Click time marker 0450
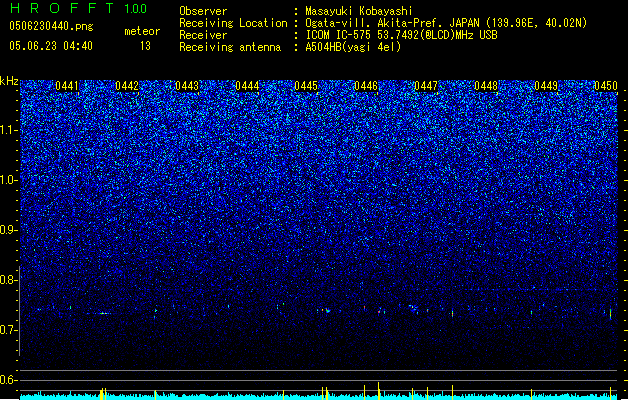The image size is (629, 400). (x=606, y=86)
